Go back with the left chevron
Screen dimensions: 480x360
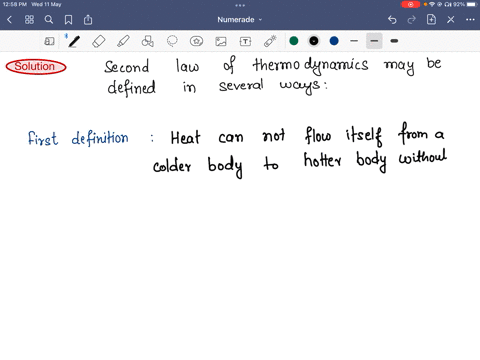tap(9, 20)
